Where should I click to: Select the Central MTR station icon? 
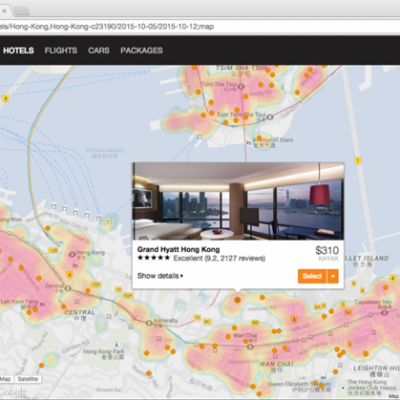pos(68,288)
